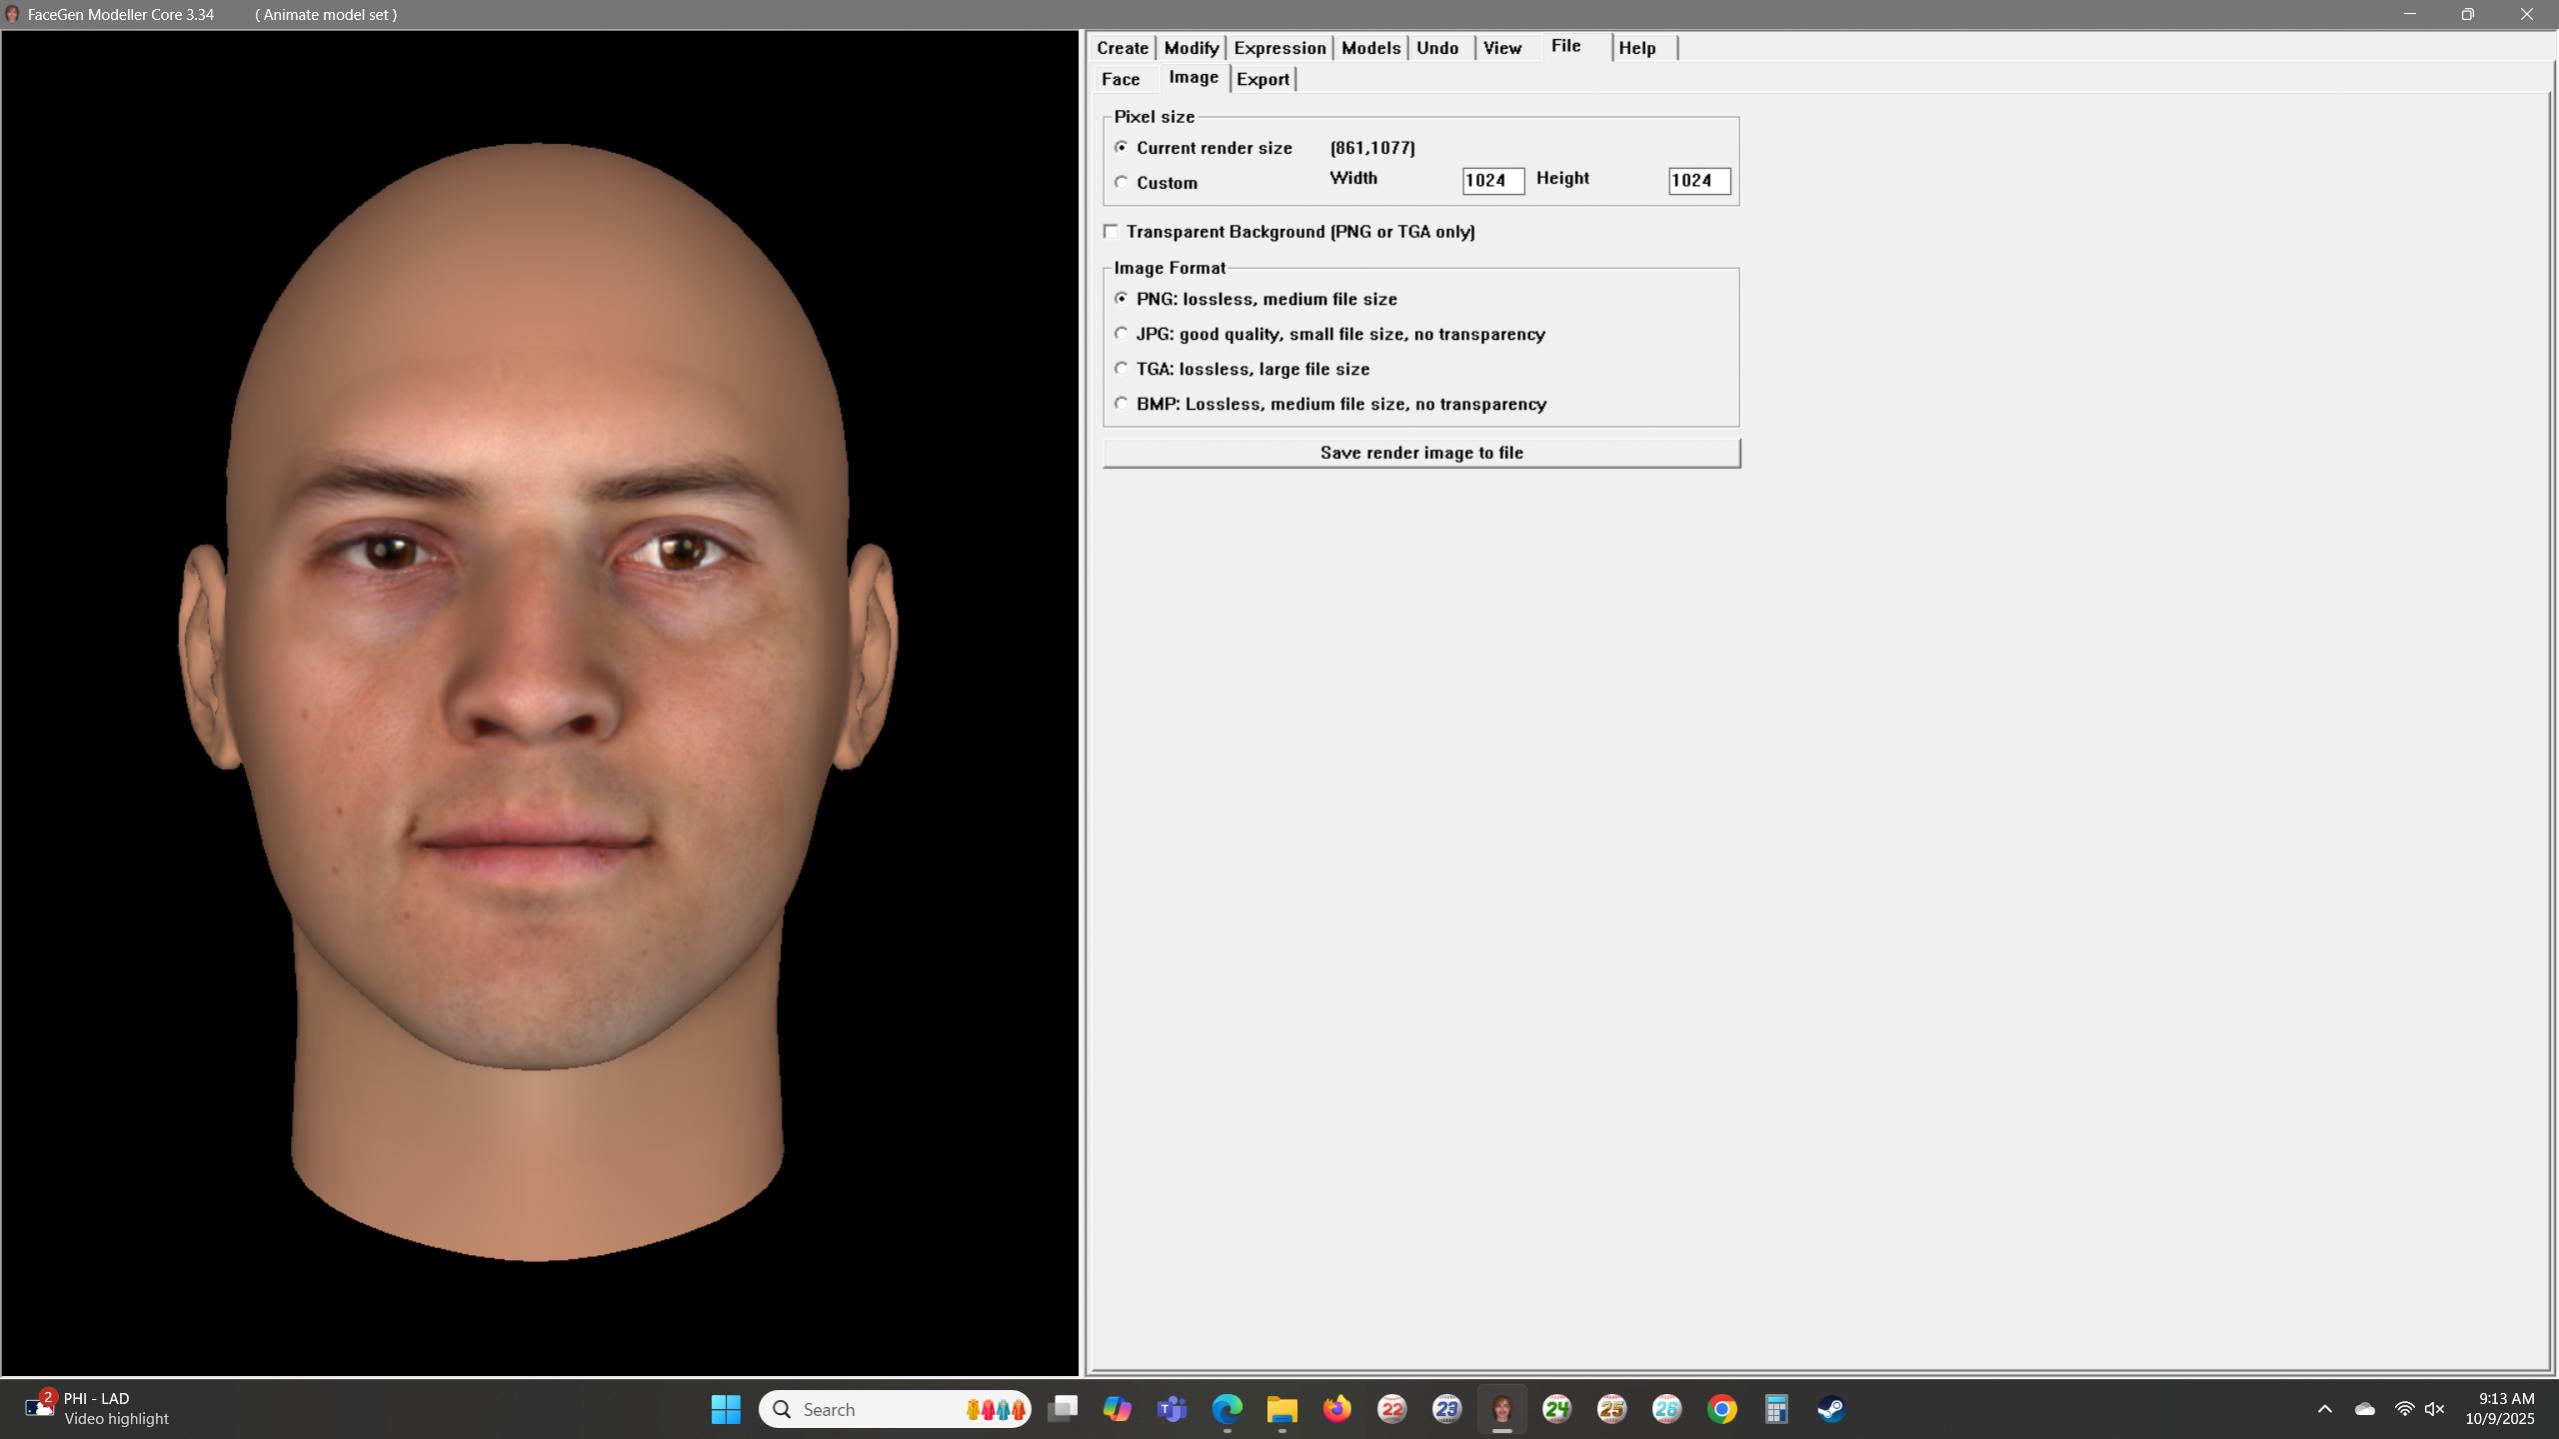Screen dimensions: 2559x1439
Task: Click Save render image to file
Action: click(x=1420, y=453)
